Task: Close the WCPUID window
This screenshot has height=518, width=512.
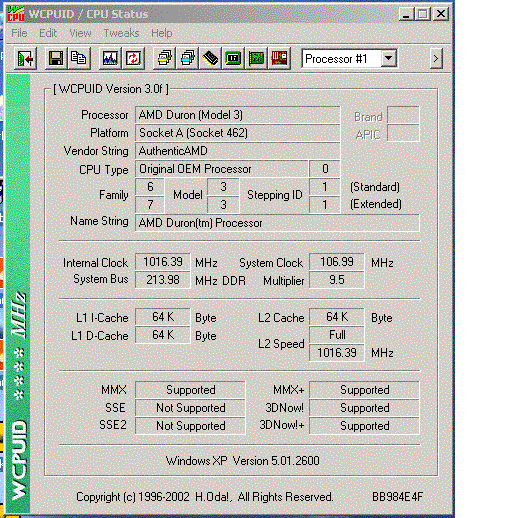Action: [441, 14]
